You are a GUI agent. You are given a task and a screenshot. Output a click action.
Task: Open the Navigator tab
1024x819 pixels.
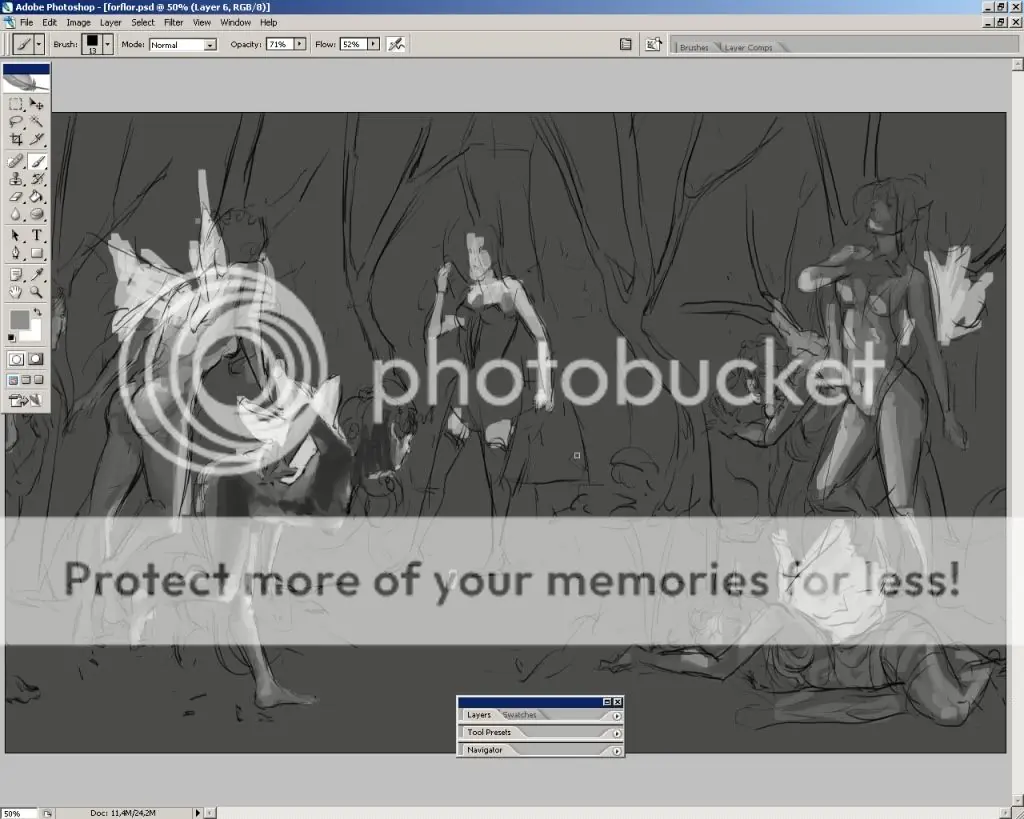click(x=485, y=750)
